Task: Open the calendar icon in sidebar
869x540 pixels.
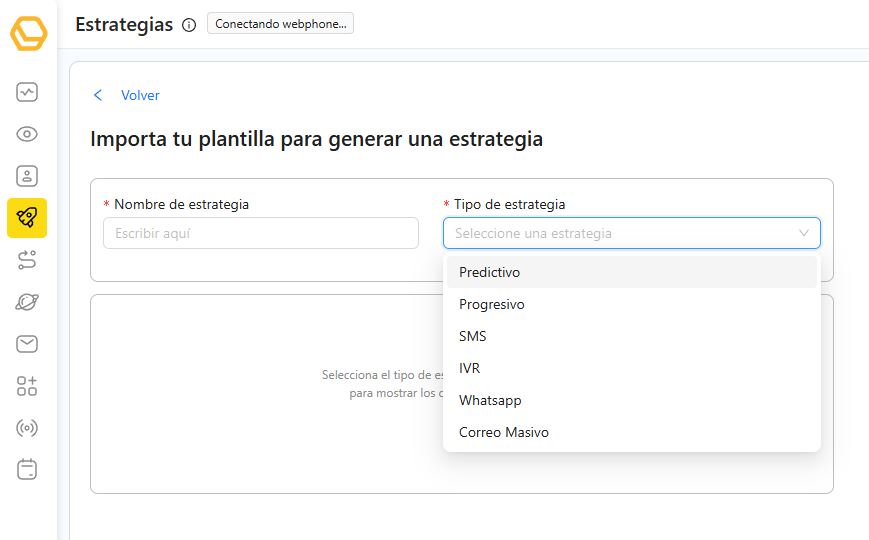Action: 27,469
